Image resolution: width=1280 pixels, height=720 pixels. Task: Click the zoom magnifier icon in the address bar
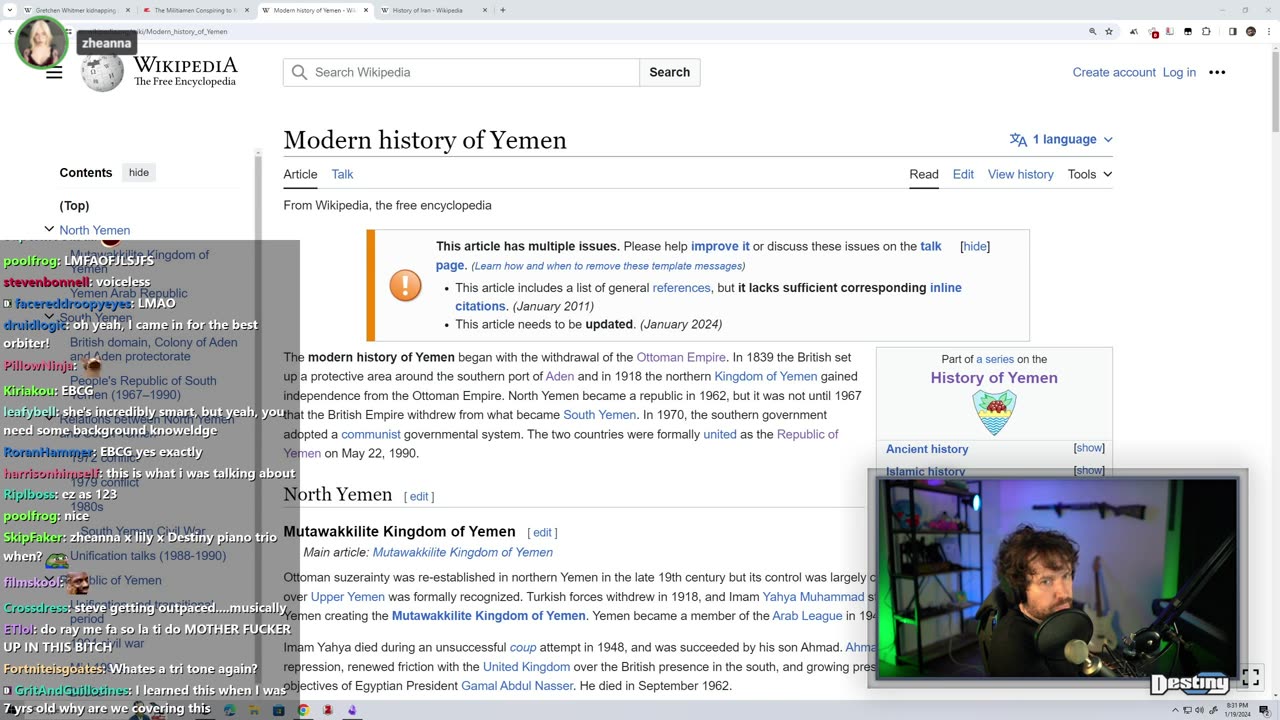coord(1092,32)
